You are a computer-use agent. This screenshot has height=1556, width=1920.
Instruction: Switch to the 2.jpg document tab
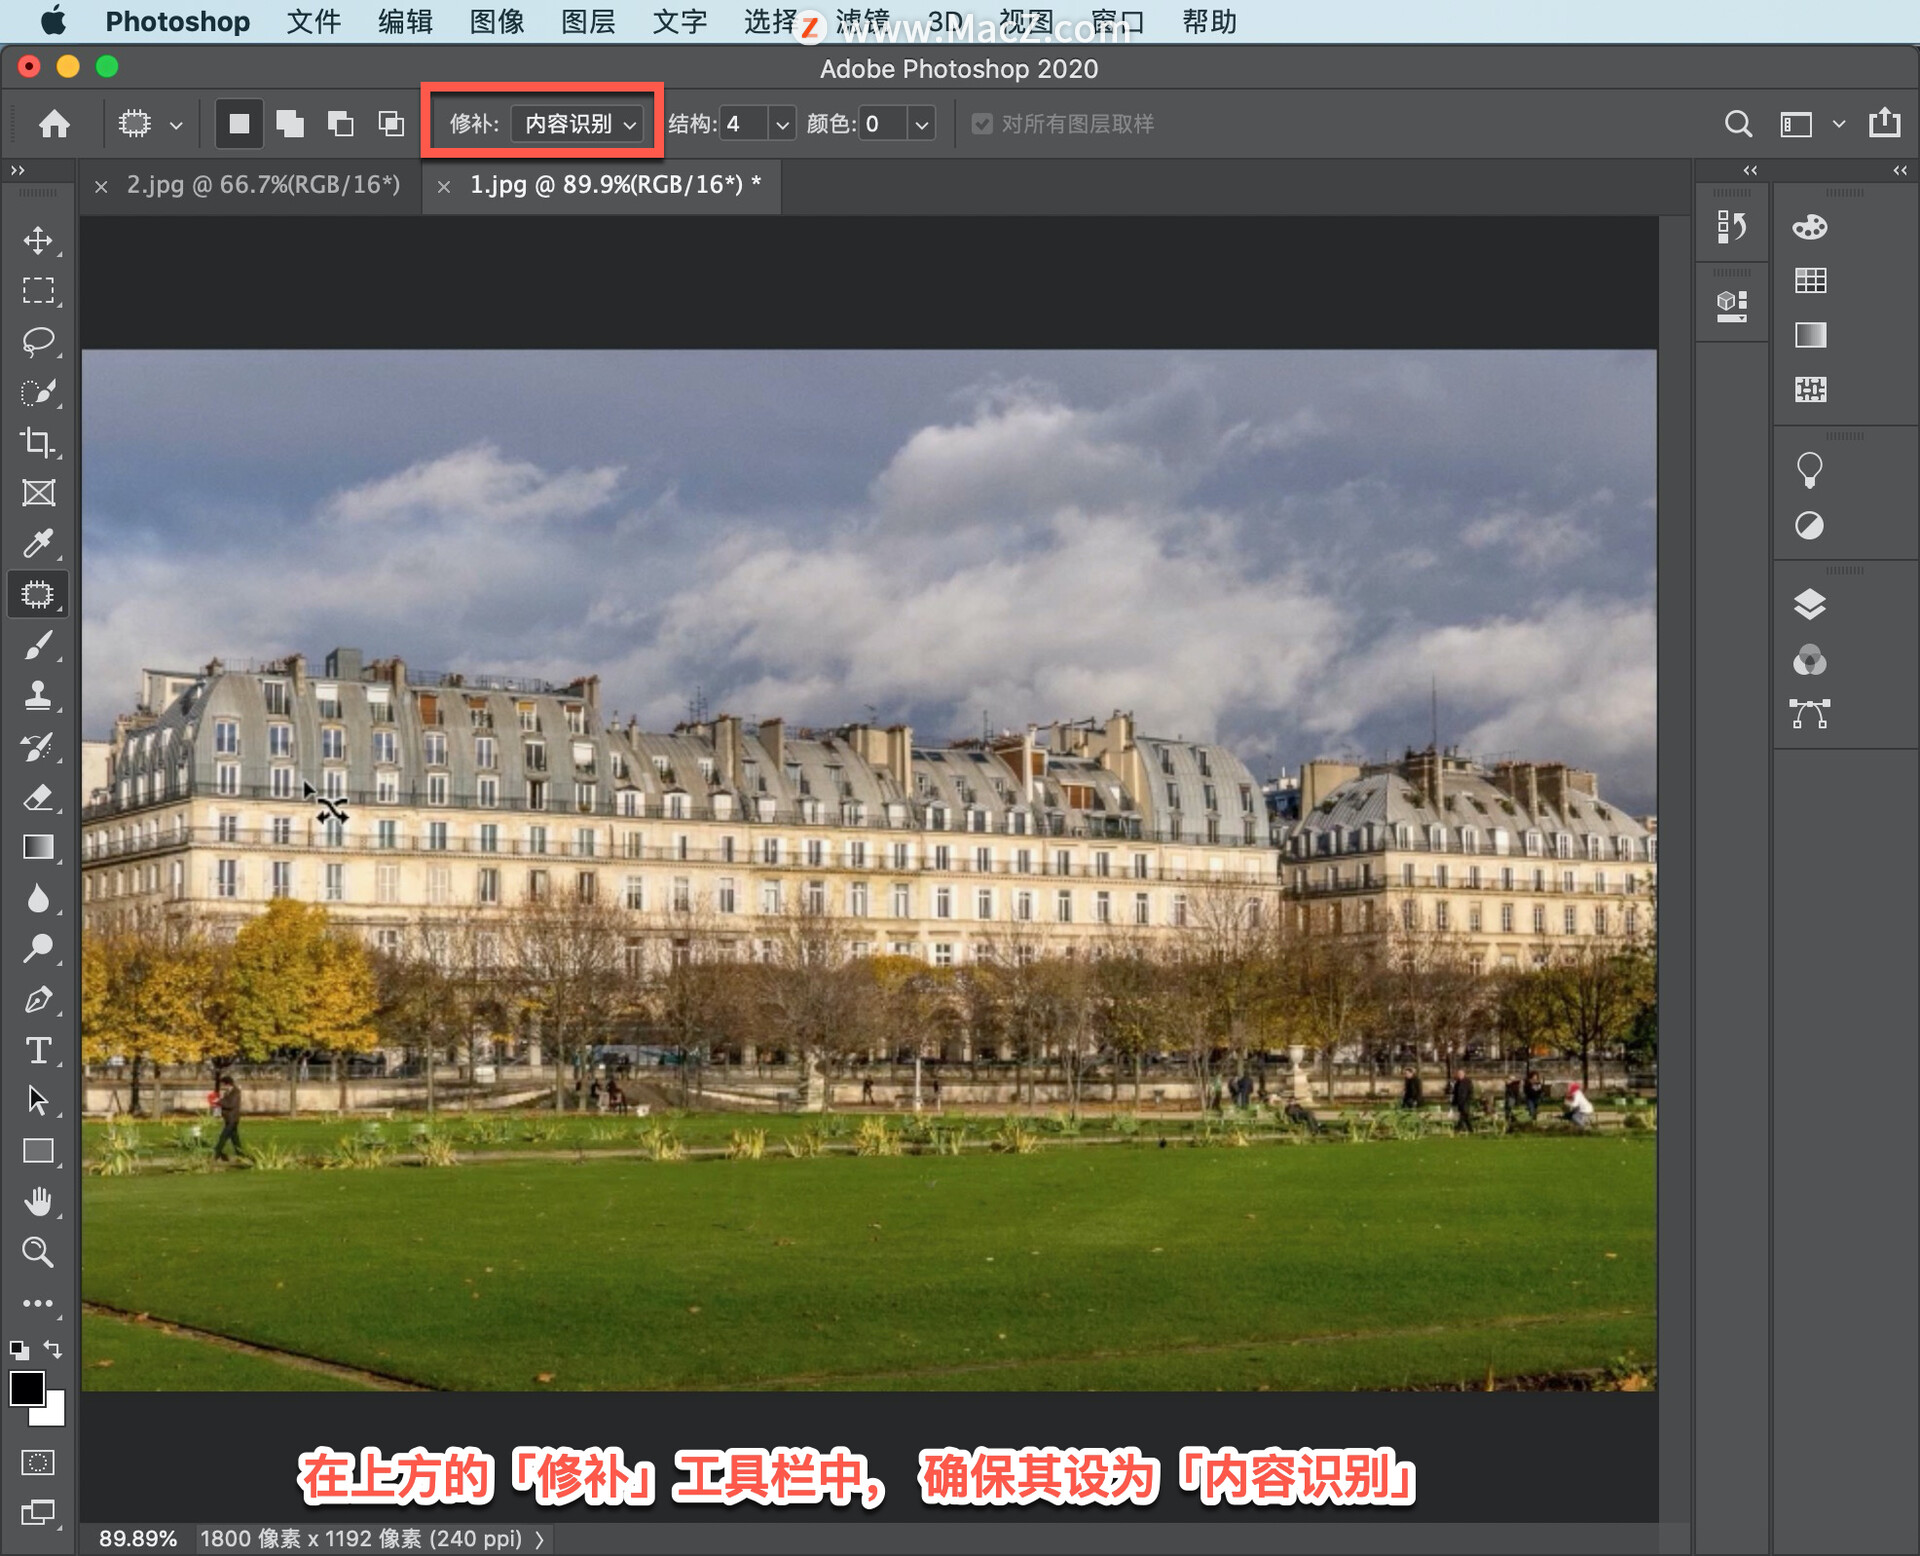tap(263, 185)
